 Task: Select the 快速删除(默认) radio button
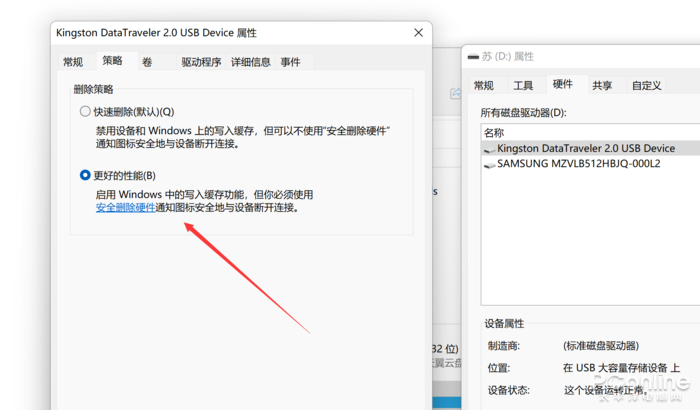(85, 111)
